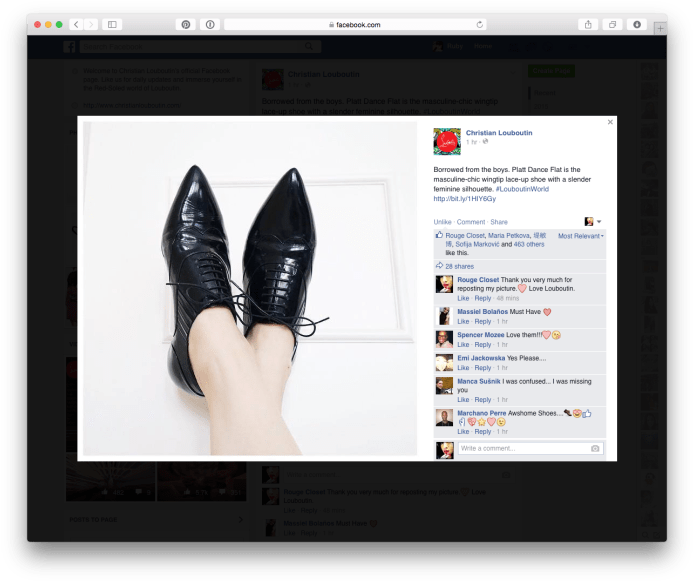Click the camera icon in comment box

coord(595,449)
